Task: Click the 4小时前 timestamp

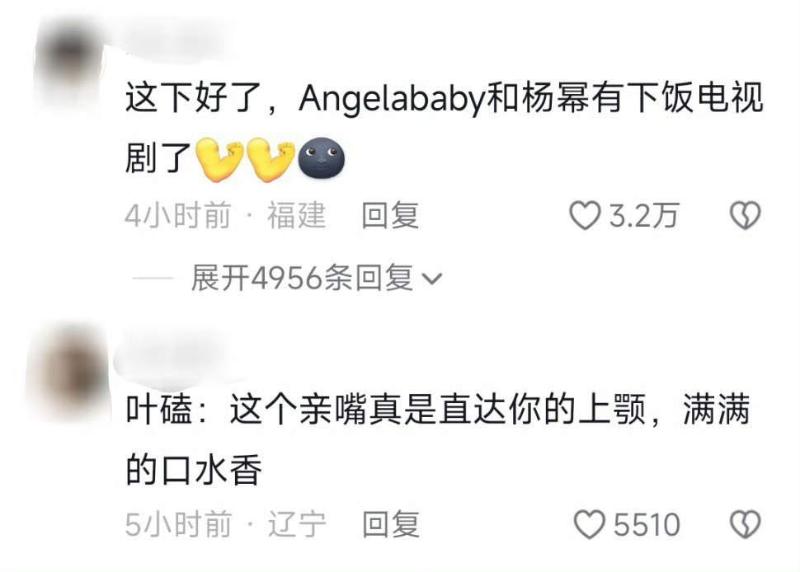Action: click(x=178, y=215)
